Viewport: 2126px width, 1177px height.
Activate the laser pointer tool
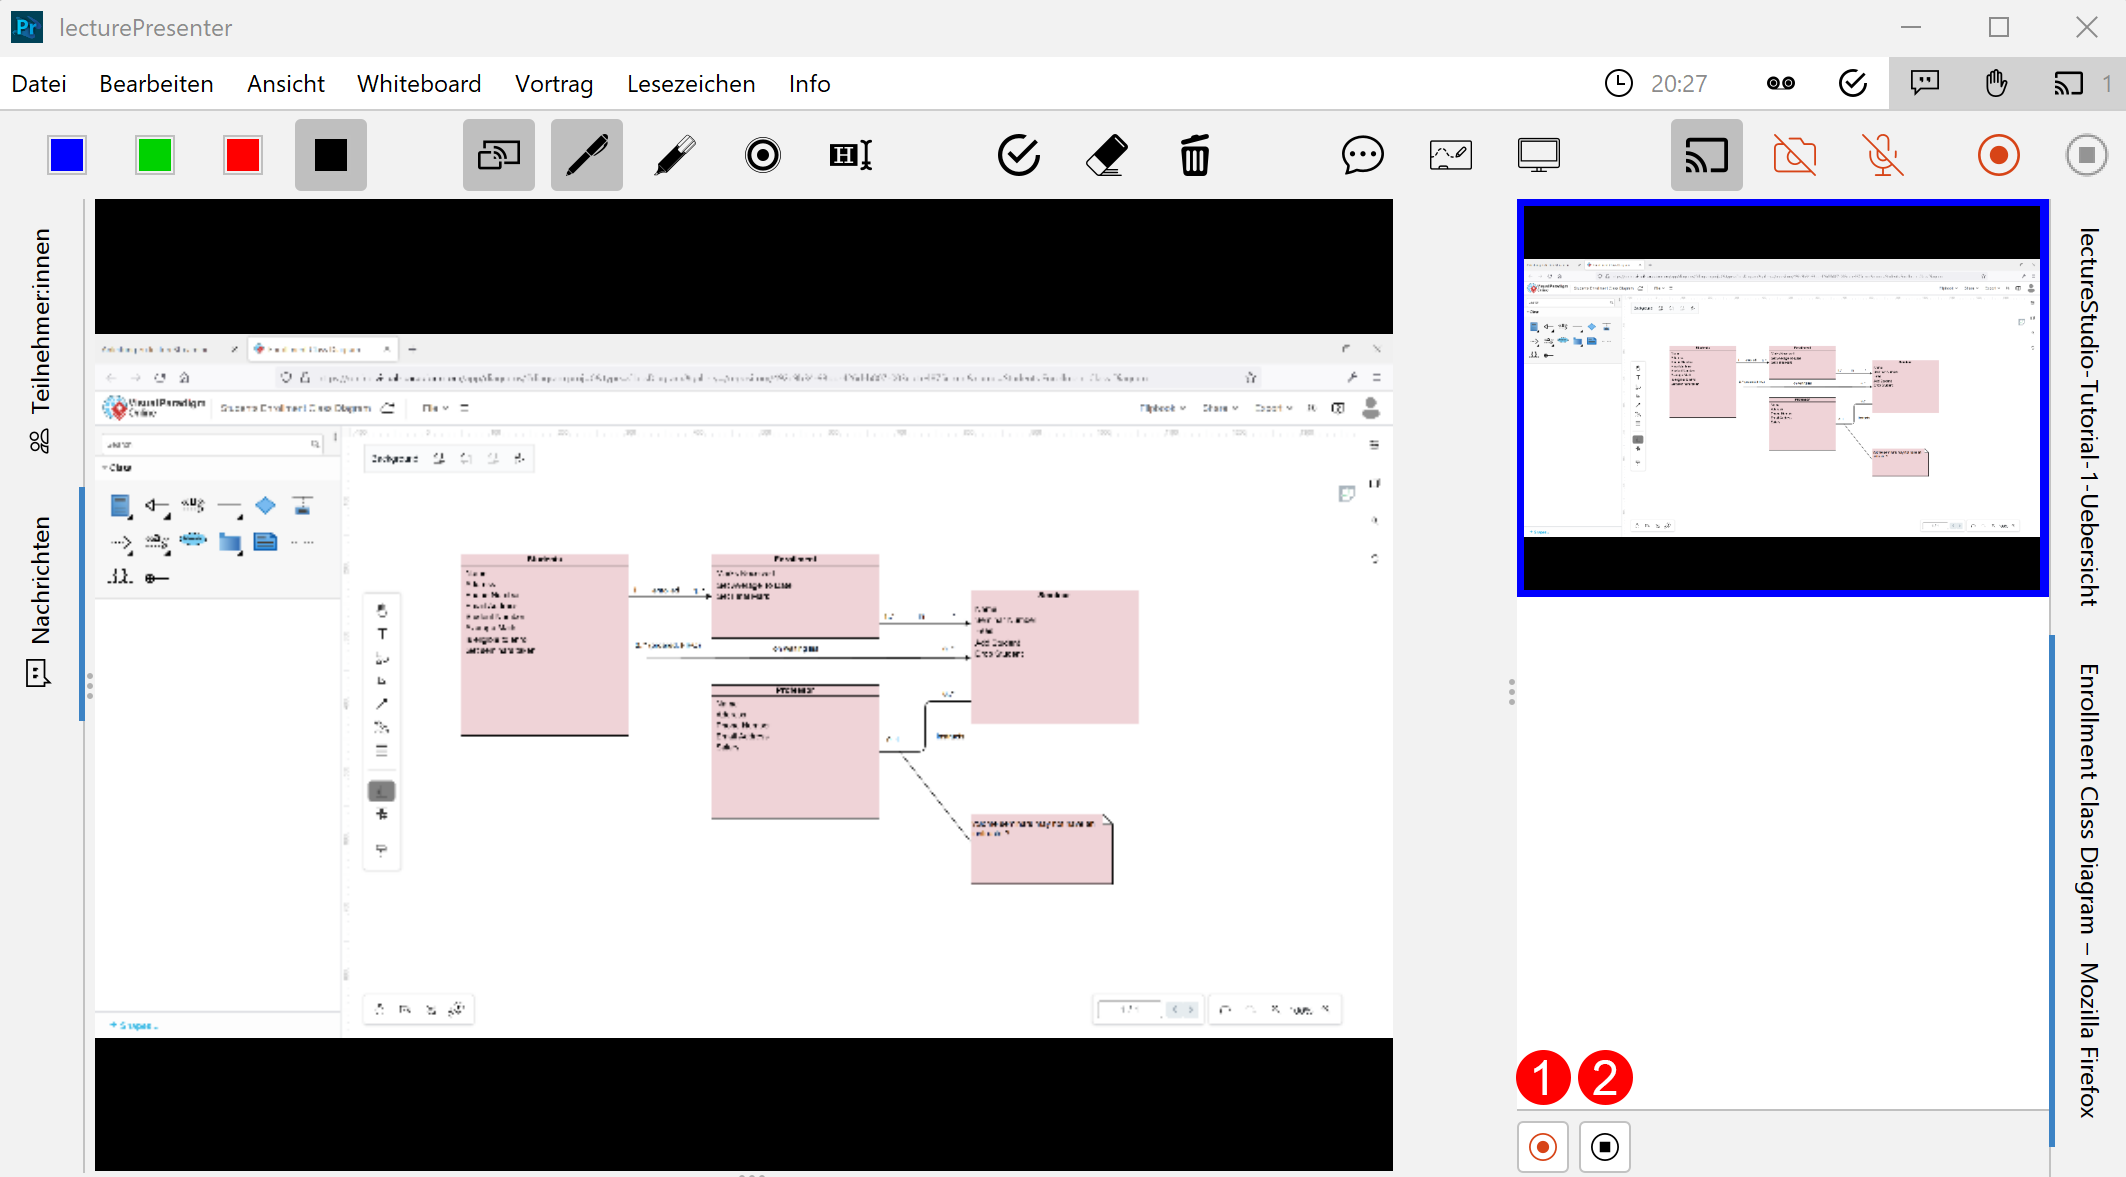(x=762, y=155)
